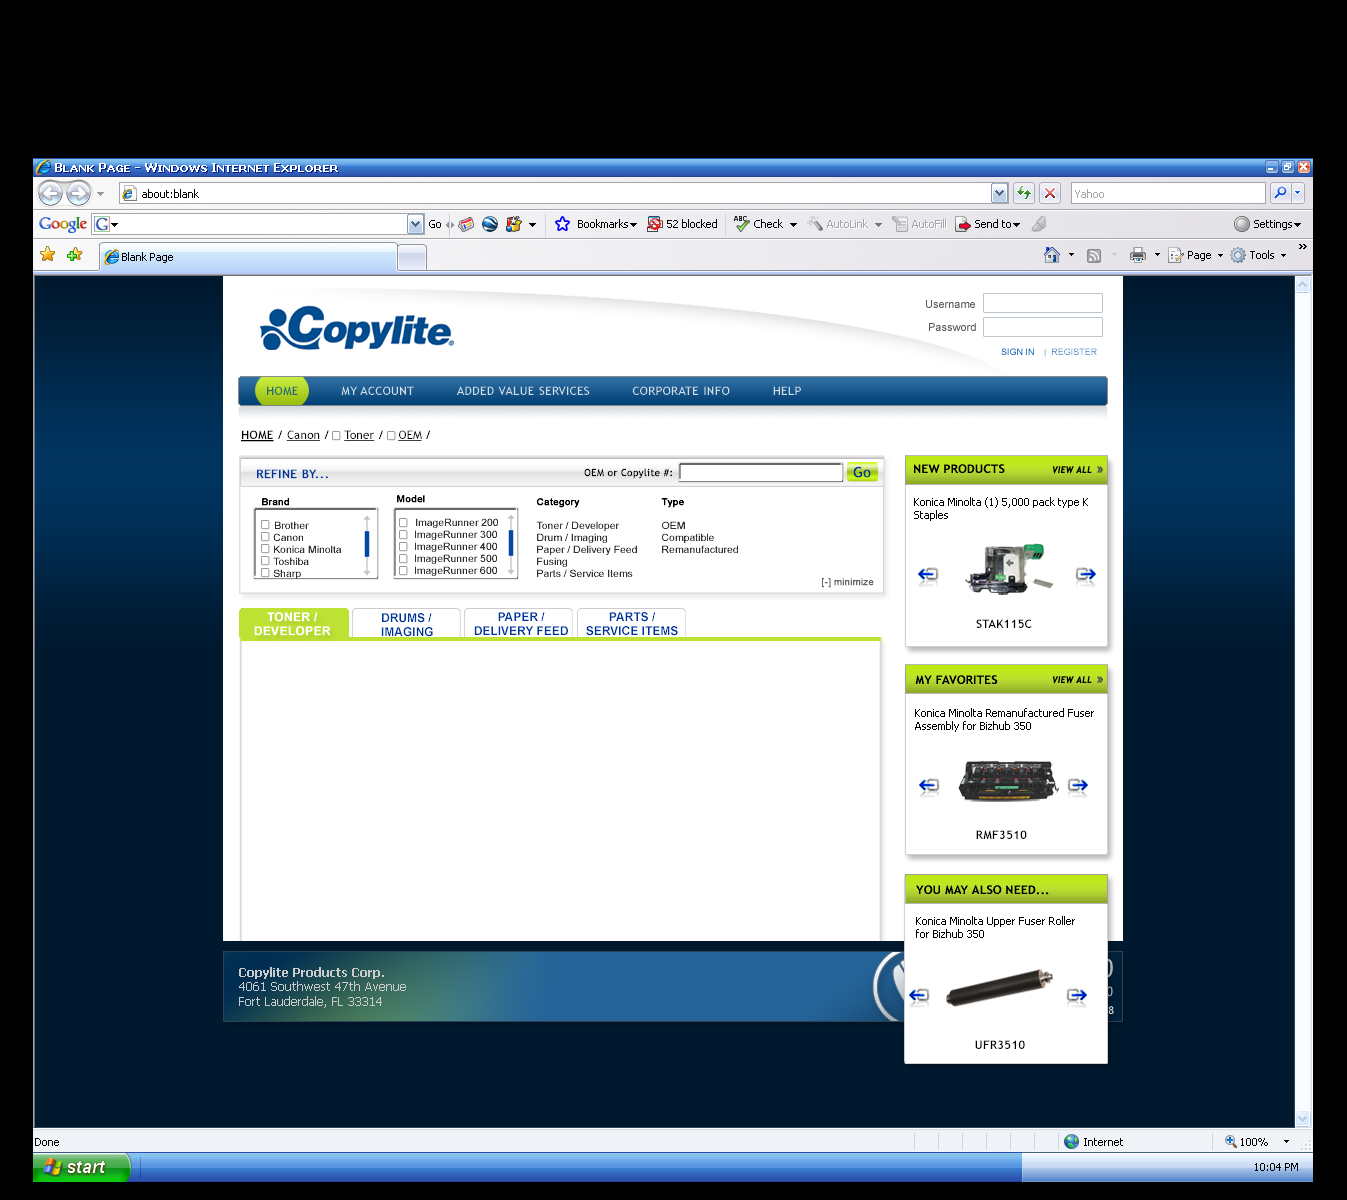Switch to the Drums / Imaging tab

click(407, 624)
